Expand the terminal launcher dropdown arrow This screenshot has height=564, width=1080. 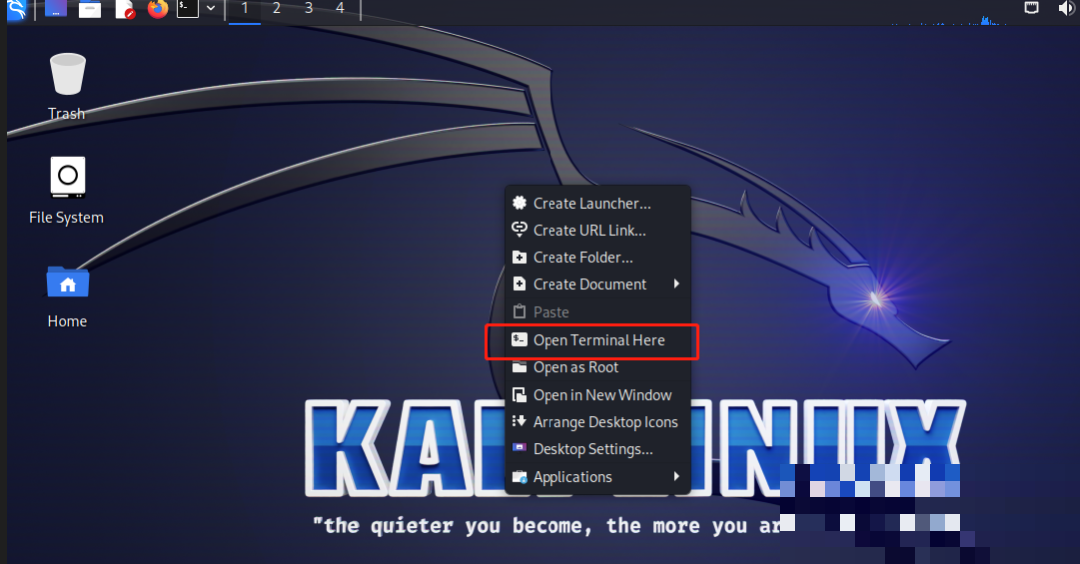211,8
